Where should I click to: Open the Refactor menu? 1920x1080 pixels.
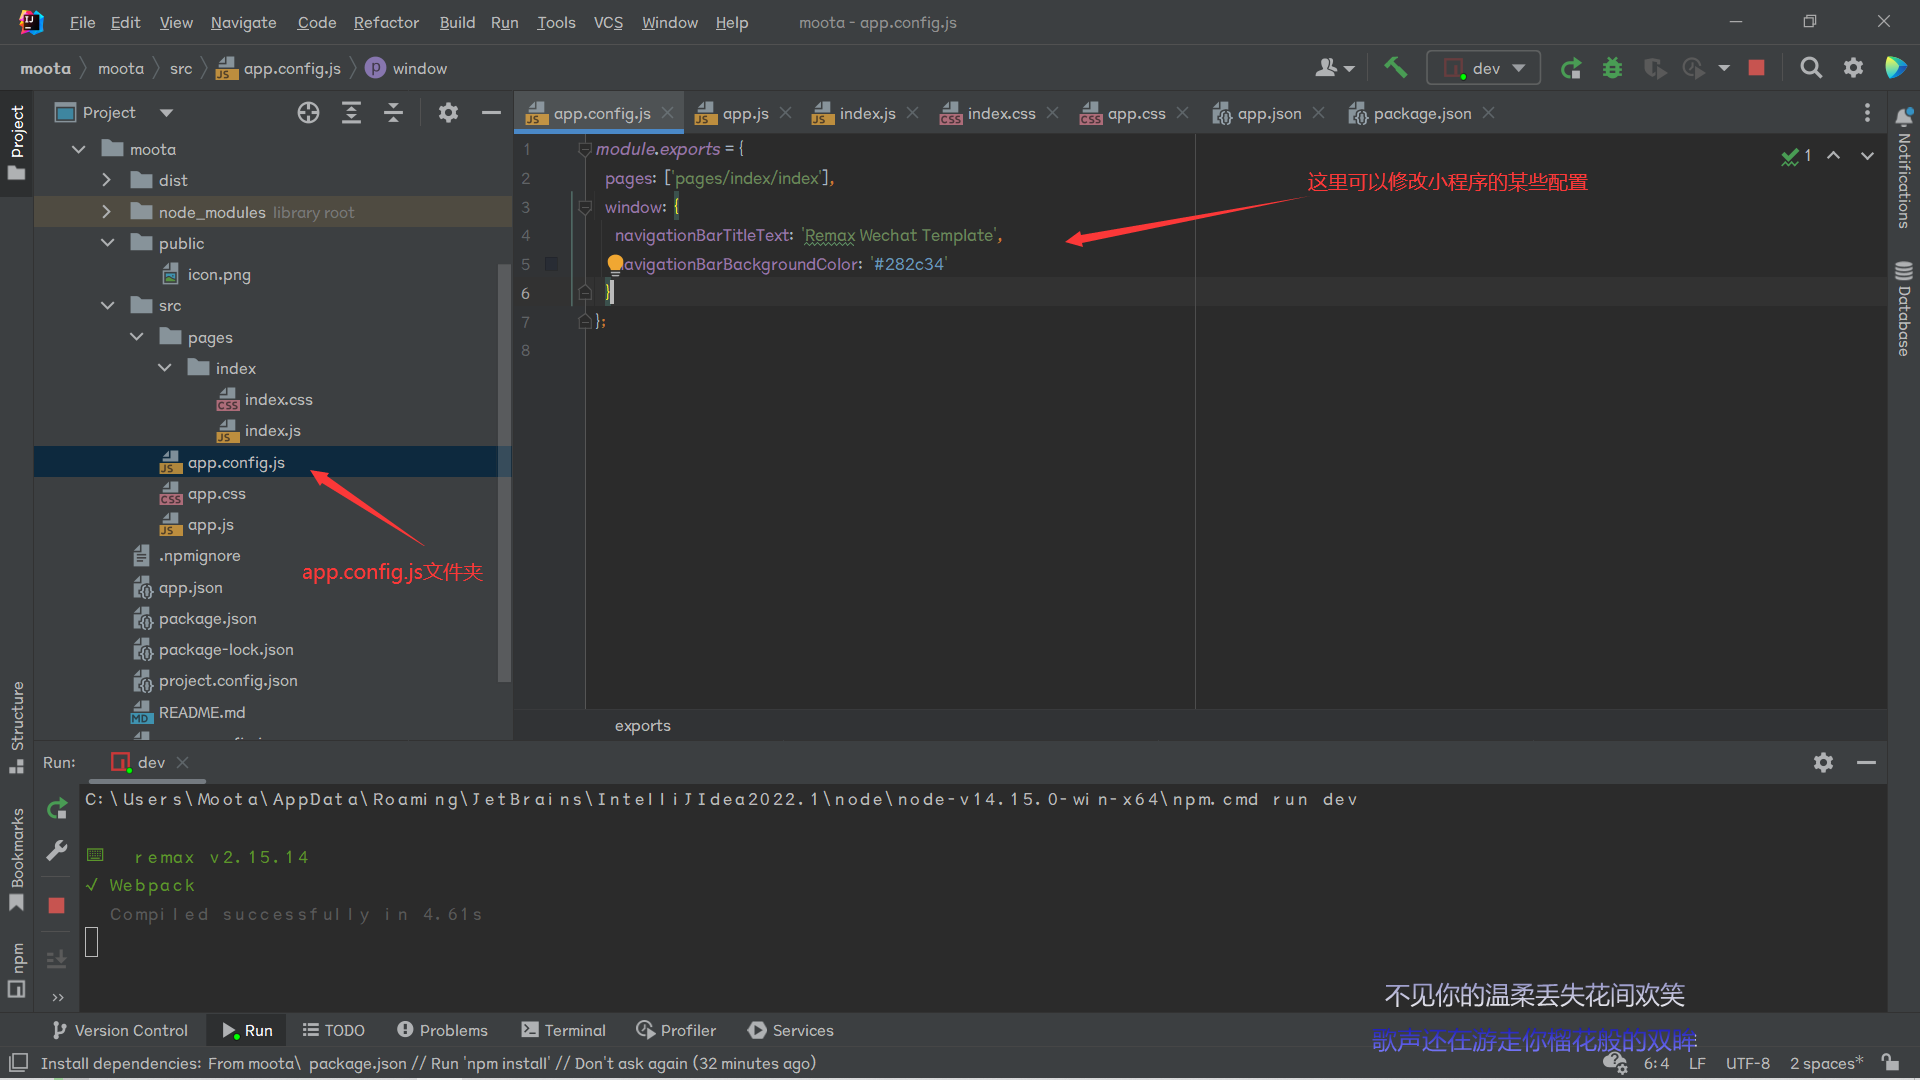[385, 22]
